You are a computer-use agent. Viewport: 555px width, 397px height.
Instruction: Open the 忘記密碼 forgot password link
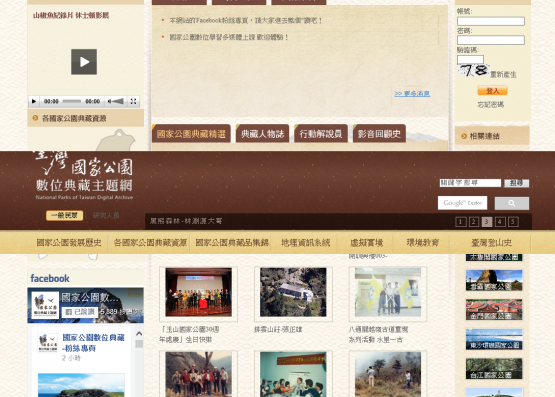tap(491, 105)
